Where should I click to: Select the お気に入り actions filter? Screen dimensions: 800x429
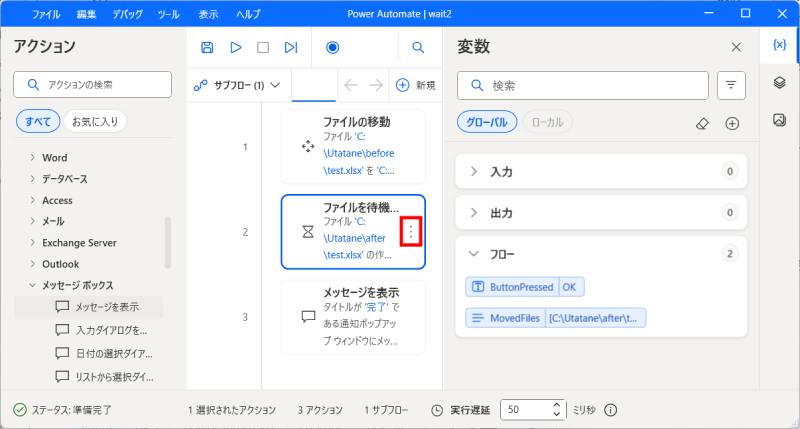95,121
